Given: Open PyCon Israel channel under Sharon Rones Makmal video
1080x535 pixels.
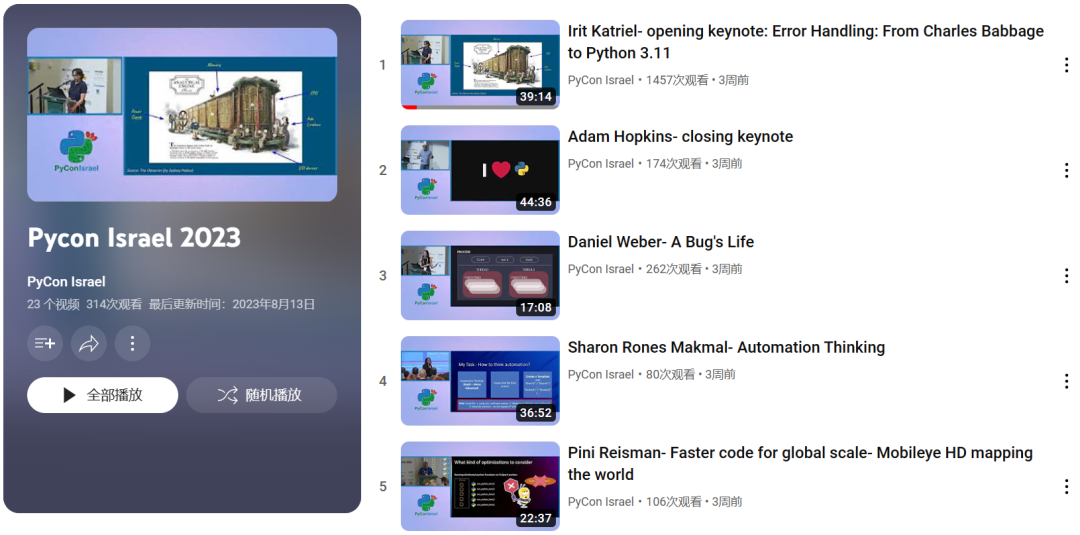Looking at the screenshot, I should (x=601, y=375).
